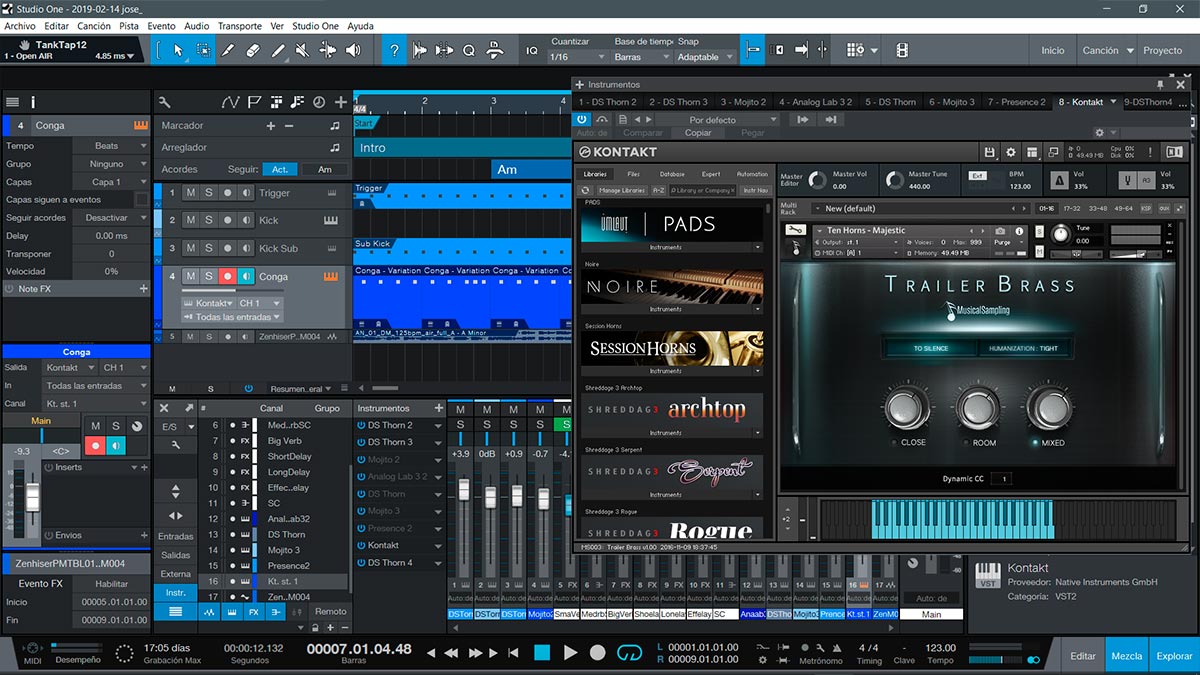The width and height of the screenshot is (1200, 675).
Task: Switch to the 7 - Presence 2 tab
Action: 1016,102
